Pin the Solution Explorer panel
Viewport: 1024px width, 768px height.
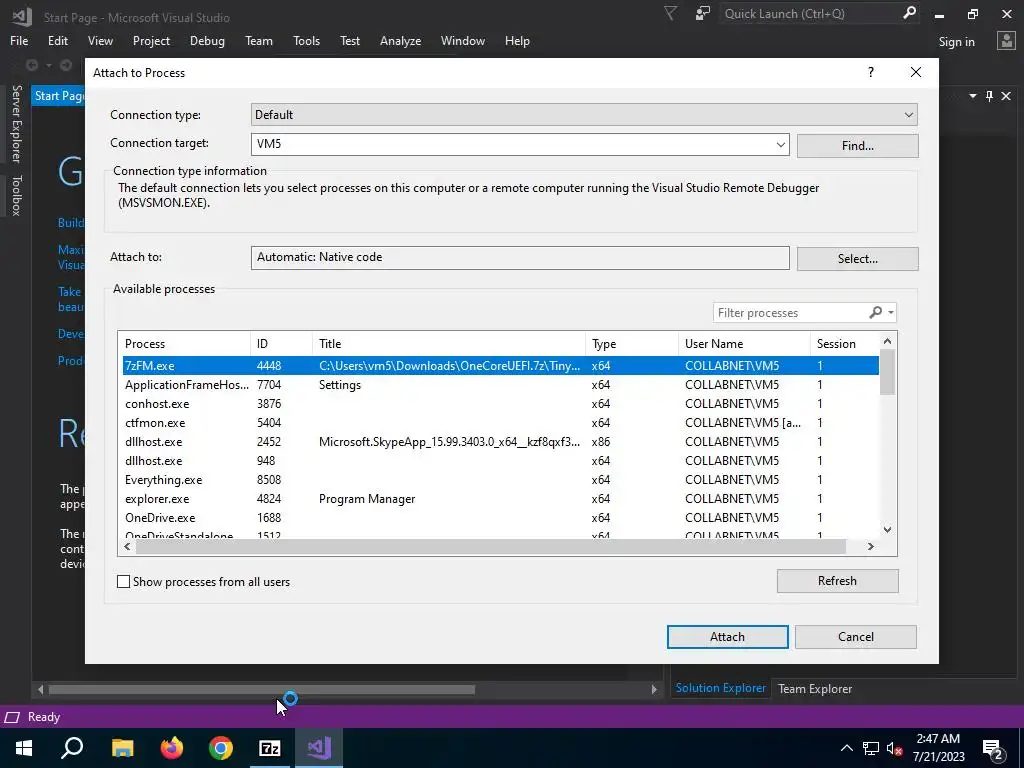click(989, 96)
